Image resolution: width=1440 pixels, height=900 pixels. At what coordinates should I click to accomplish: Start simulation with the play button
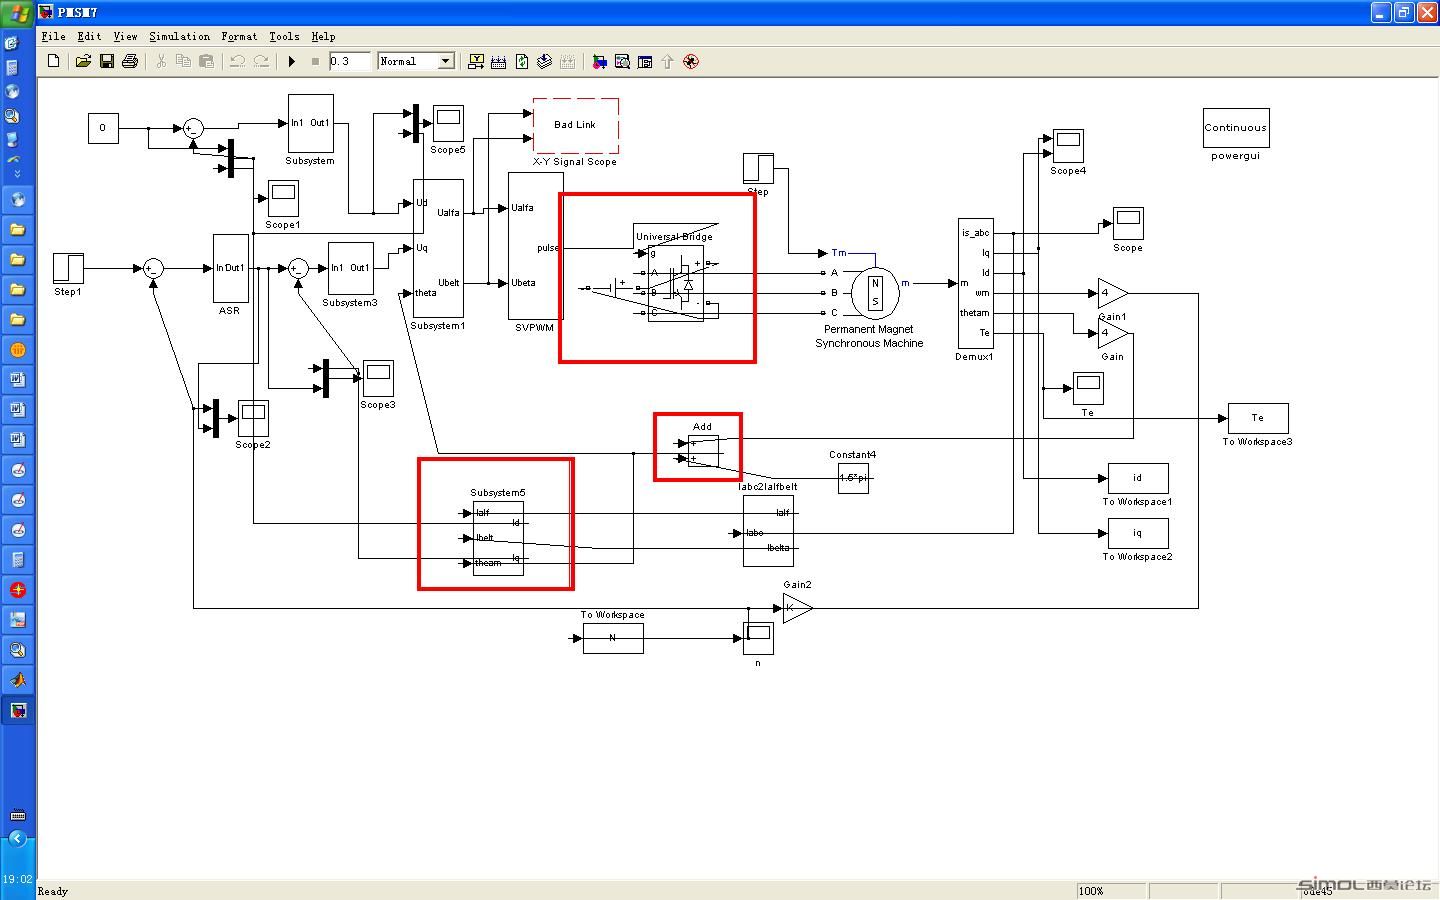(291, 61)
